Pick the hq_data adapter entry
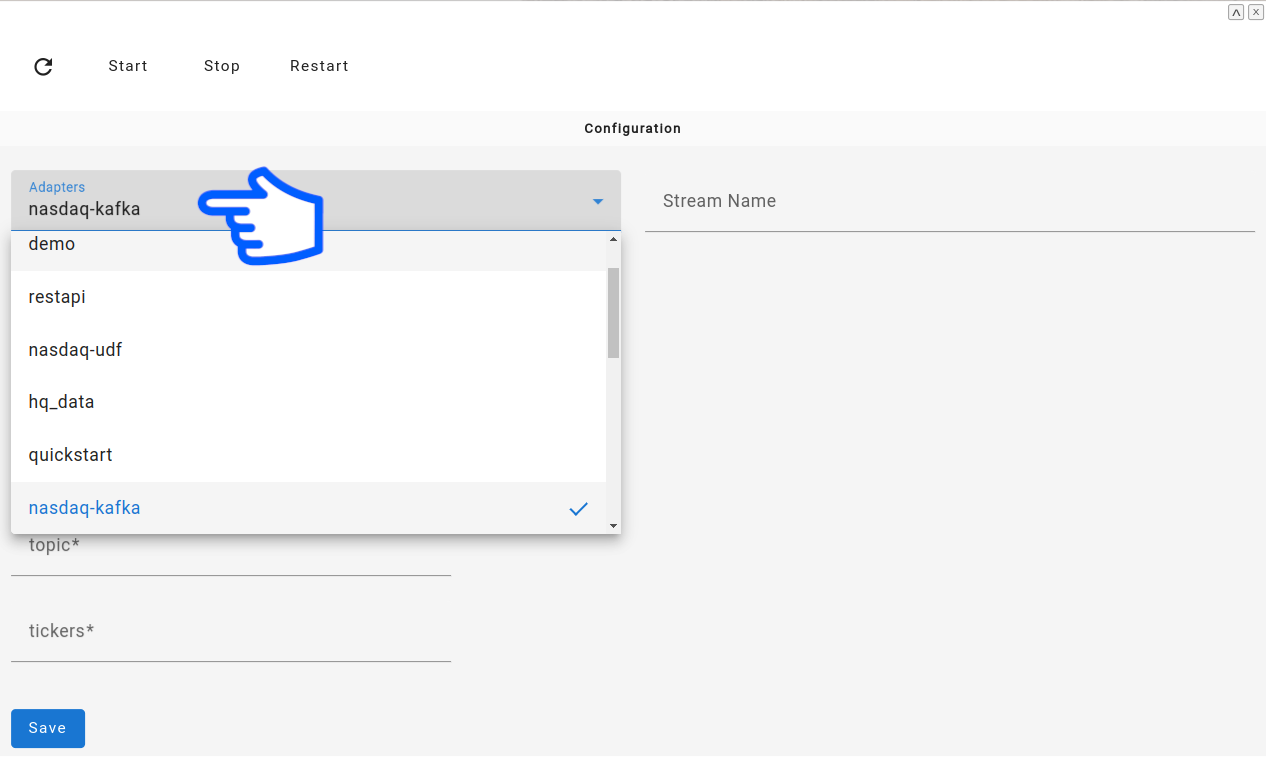Image resolution: width=1266 pixels, height=761 pixels. (x=61, y=401)
